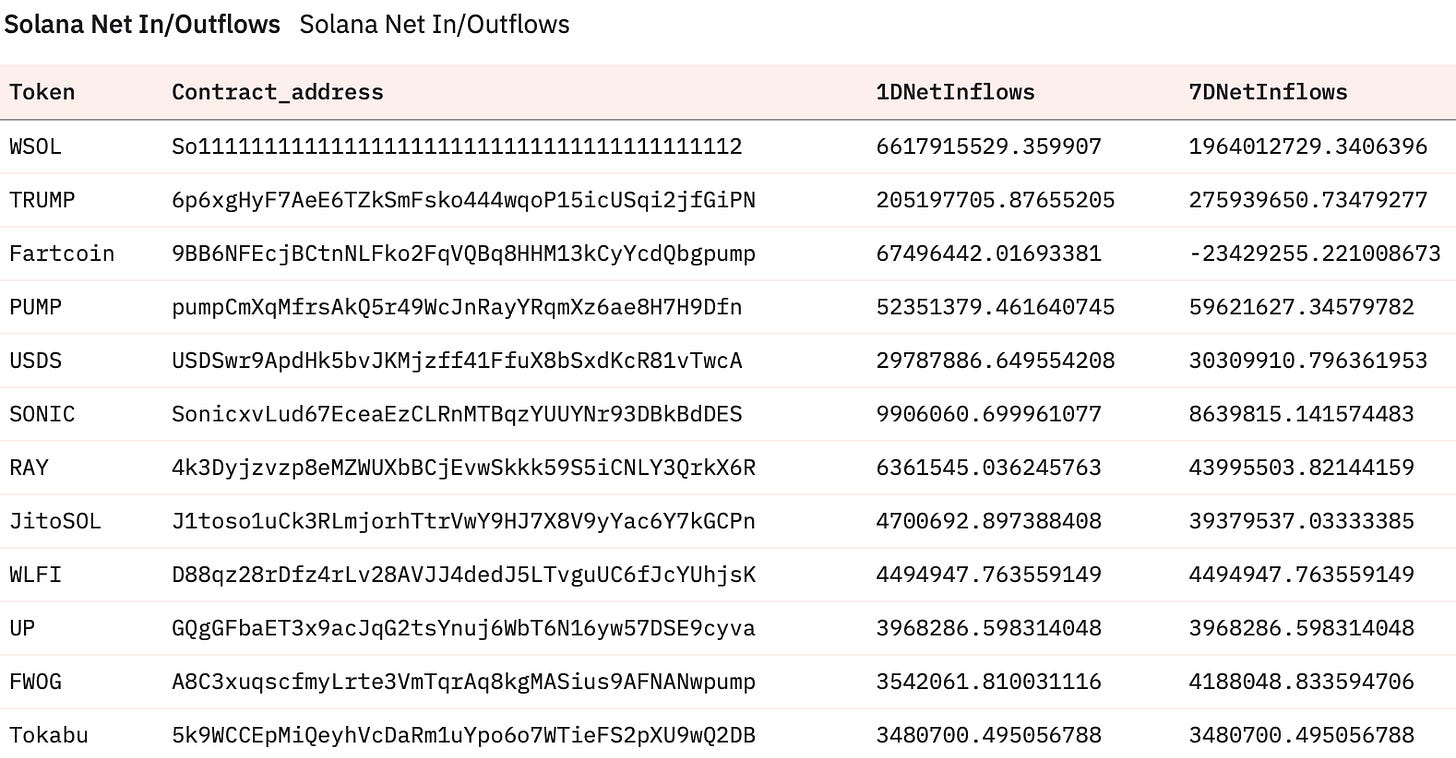1456x758 pixels.
Task: Click WLFI value in 7DNetInflows column
Action: tap(1302, 575)
